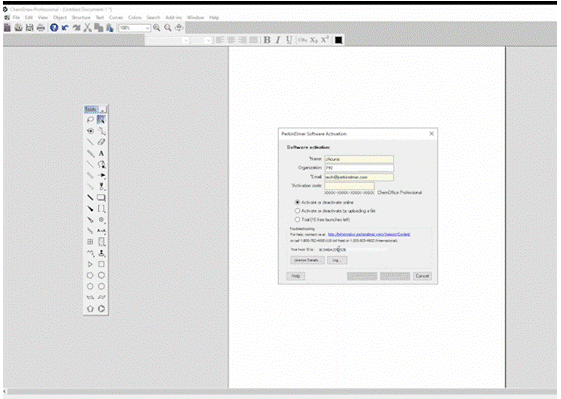
Task: Select the Acyclic Chain tool
Action: [90, 253]
